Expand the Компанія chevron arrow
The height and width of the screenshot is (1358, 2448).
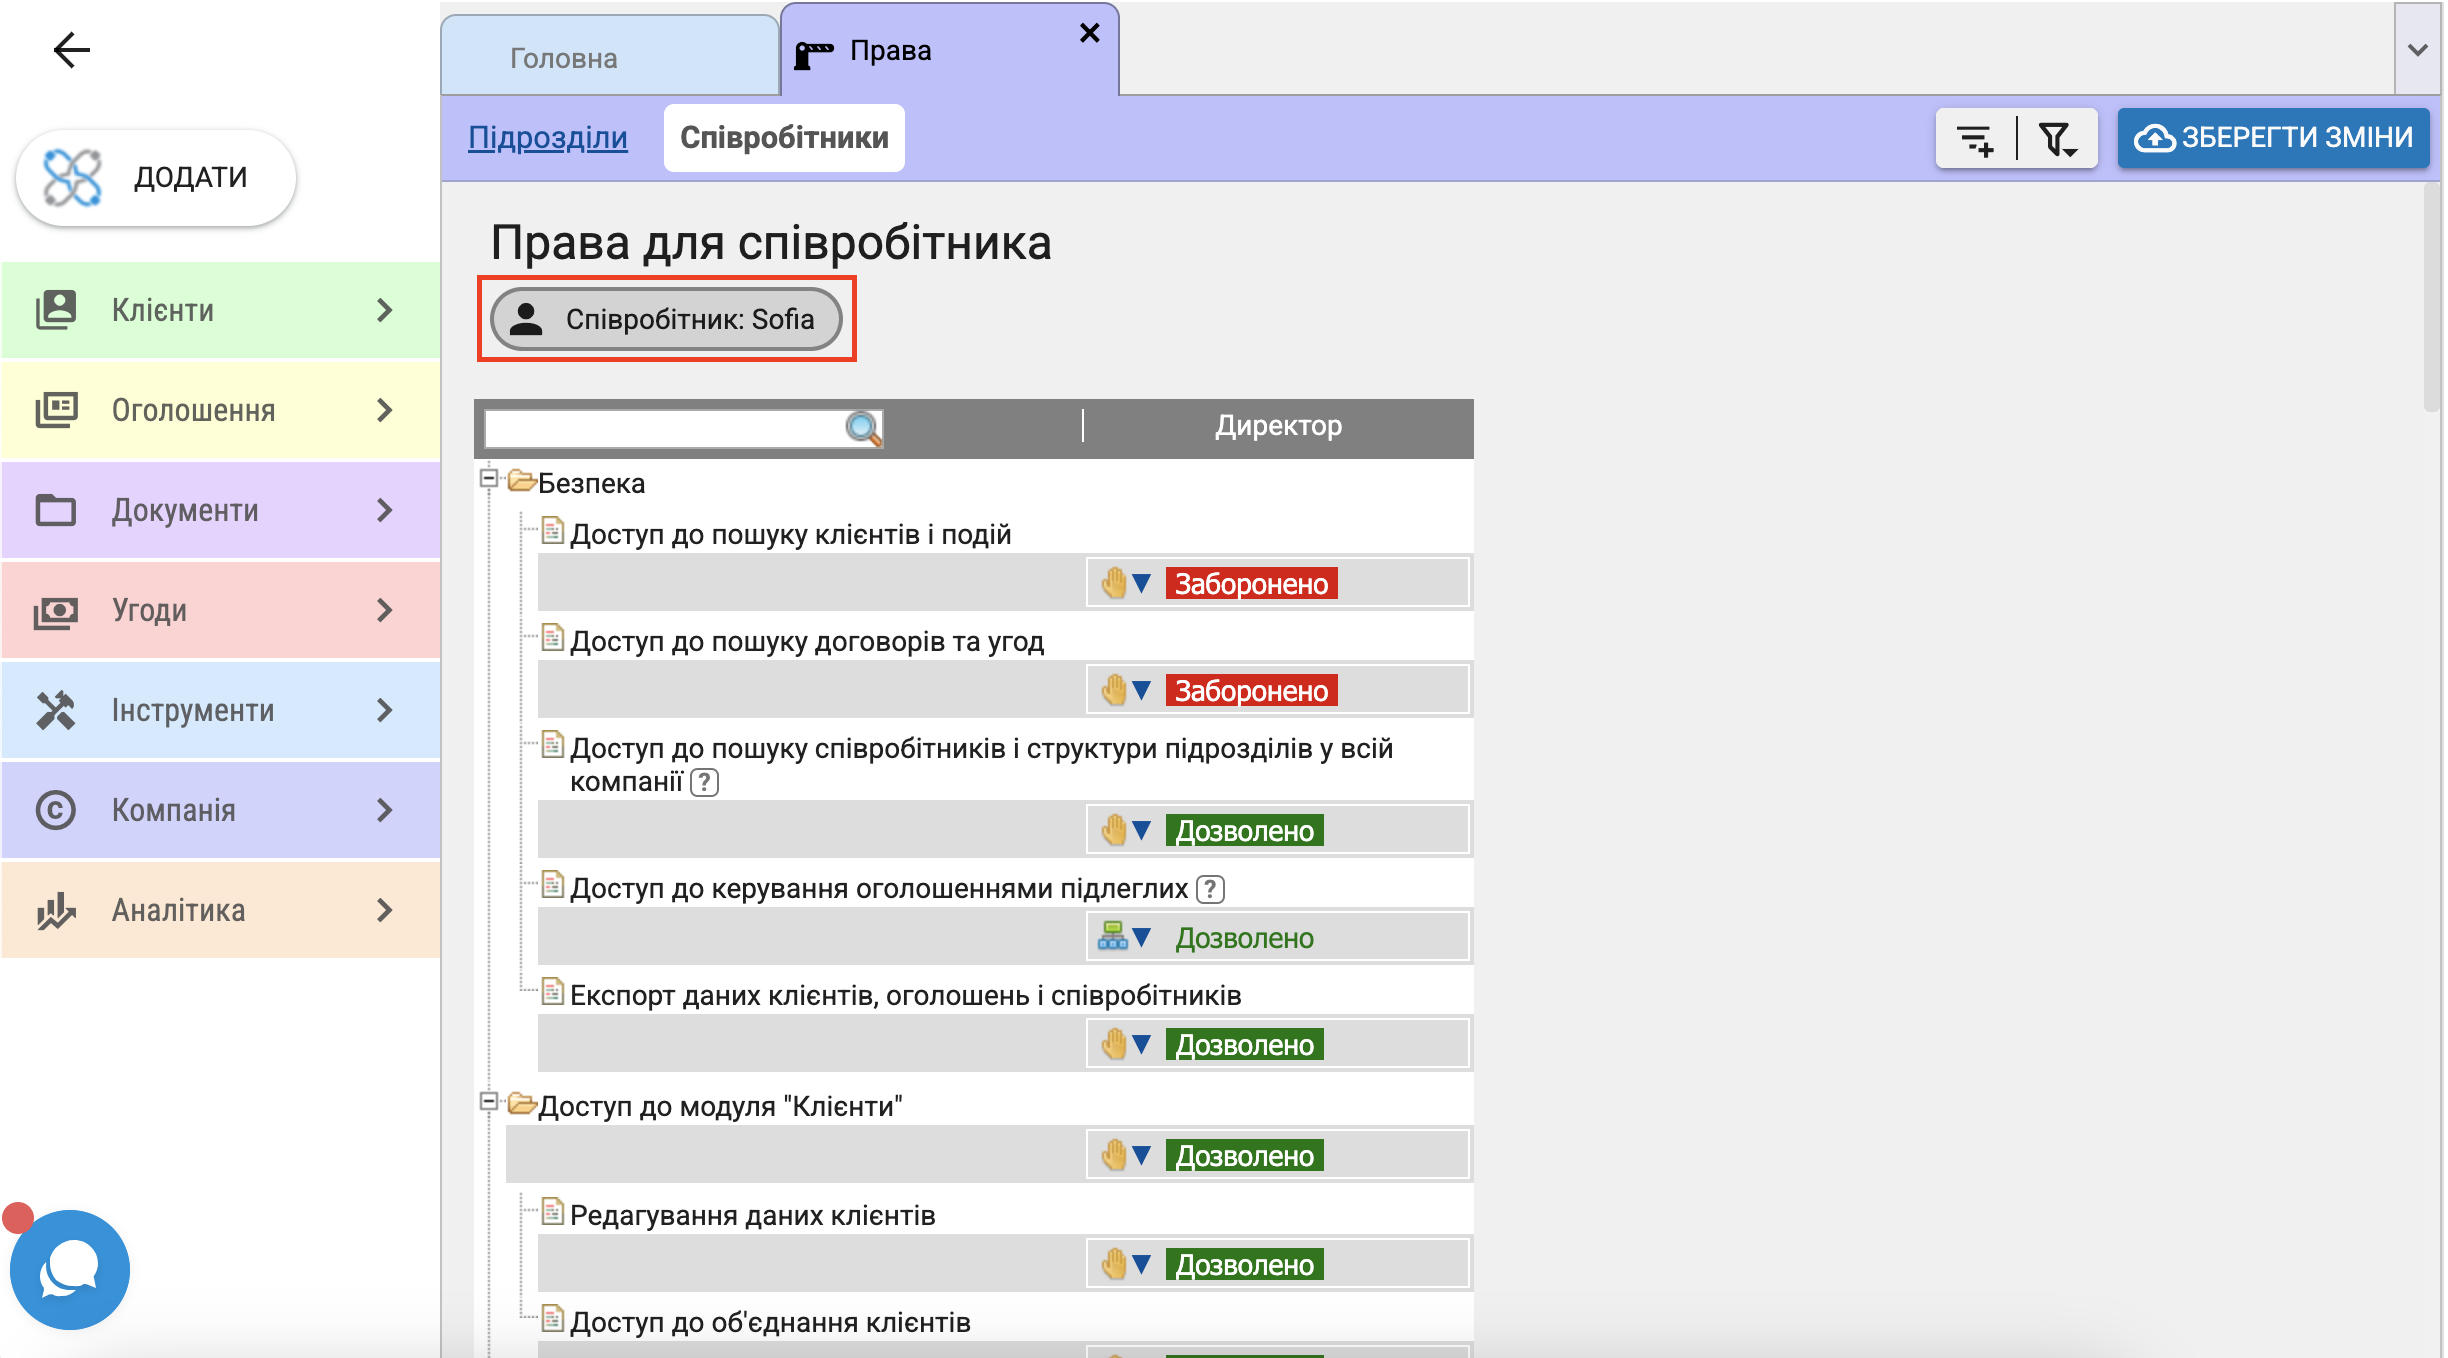[385, 810]
